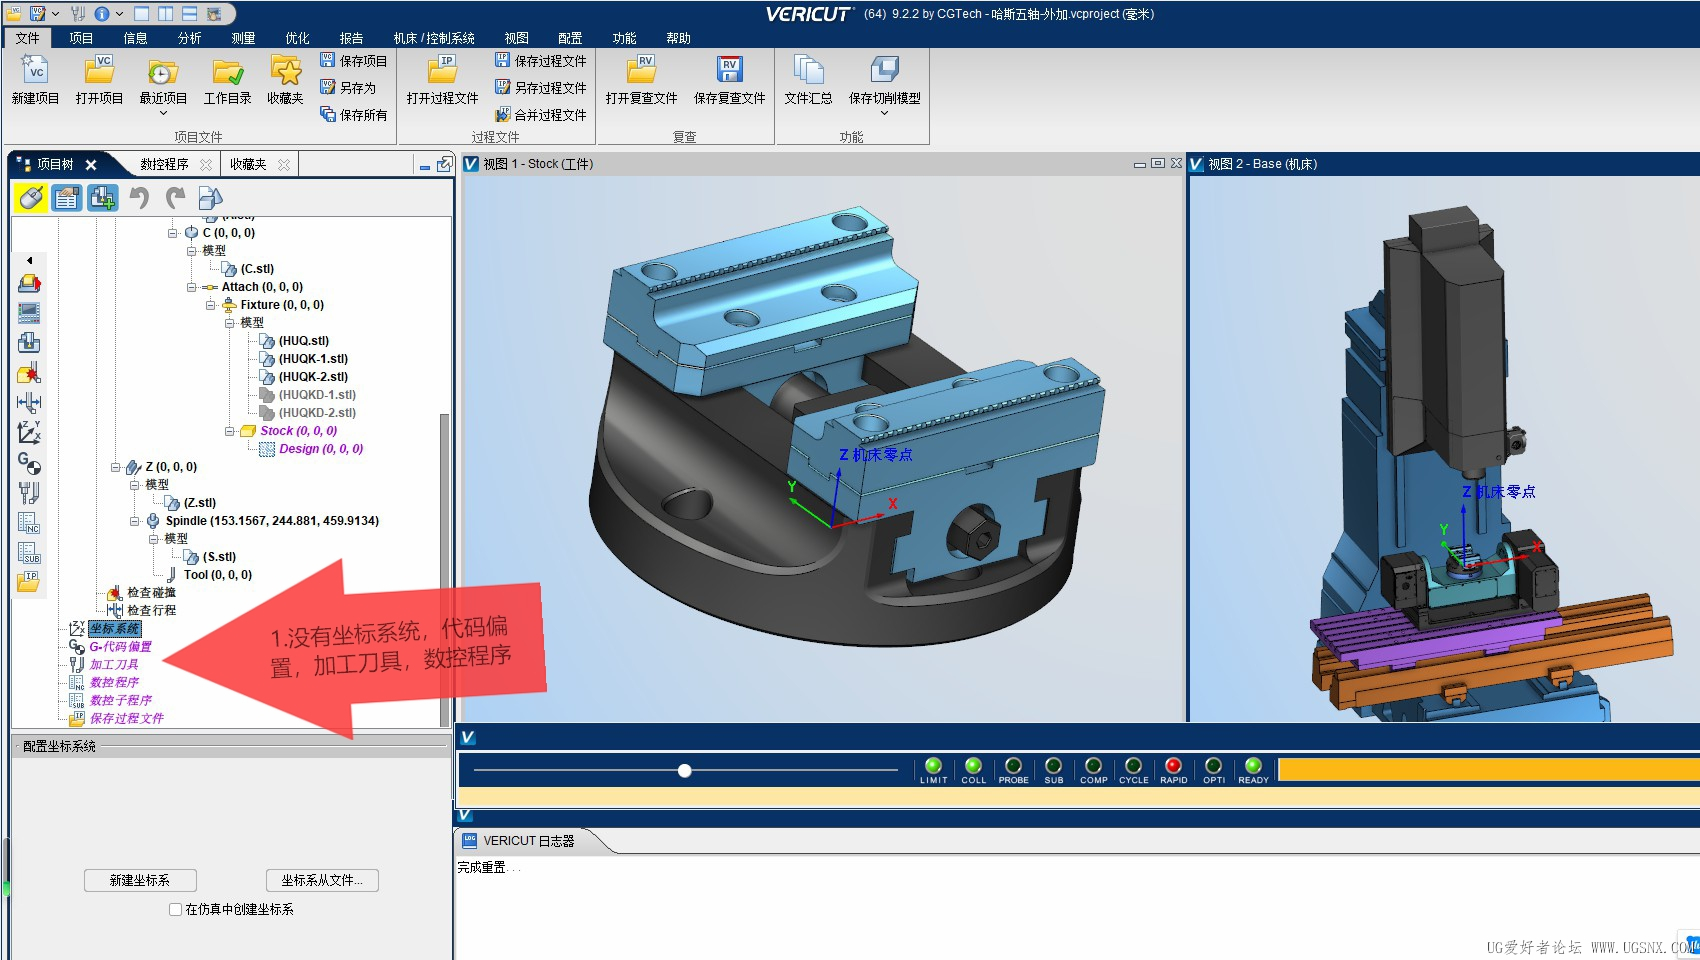Click the redo arrow in project tree toolbar
Viewport: 1700px width, 960px height.
(x=175, y=198)
